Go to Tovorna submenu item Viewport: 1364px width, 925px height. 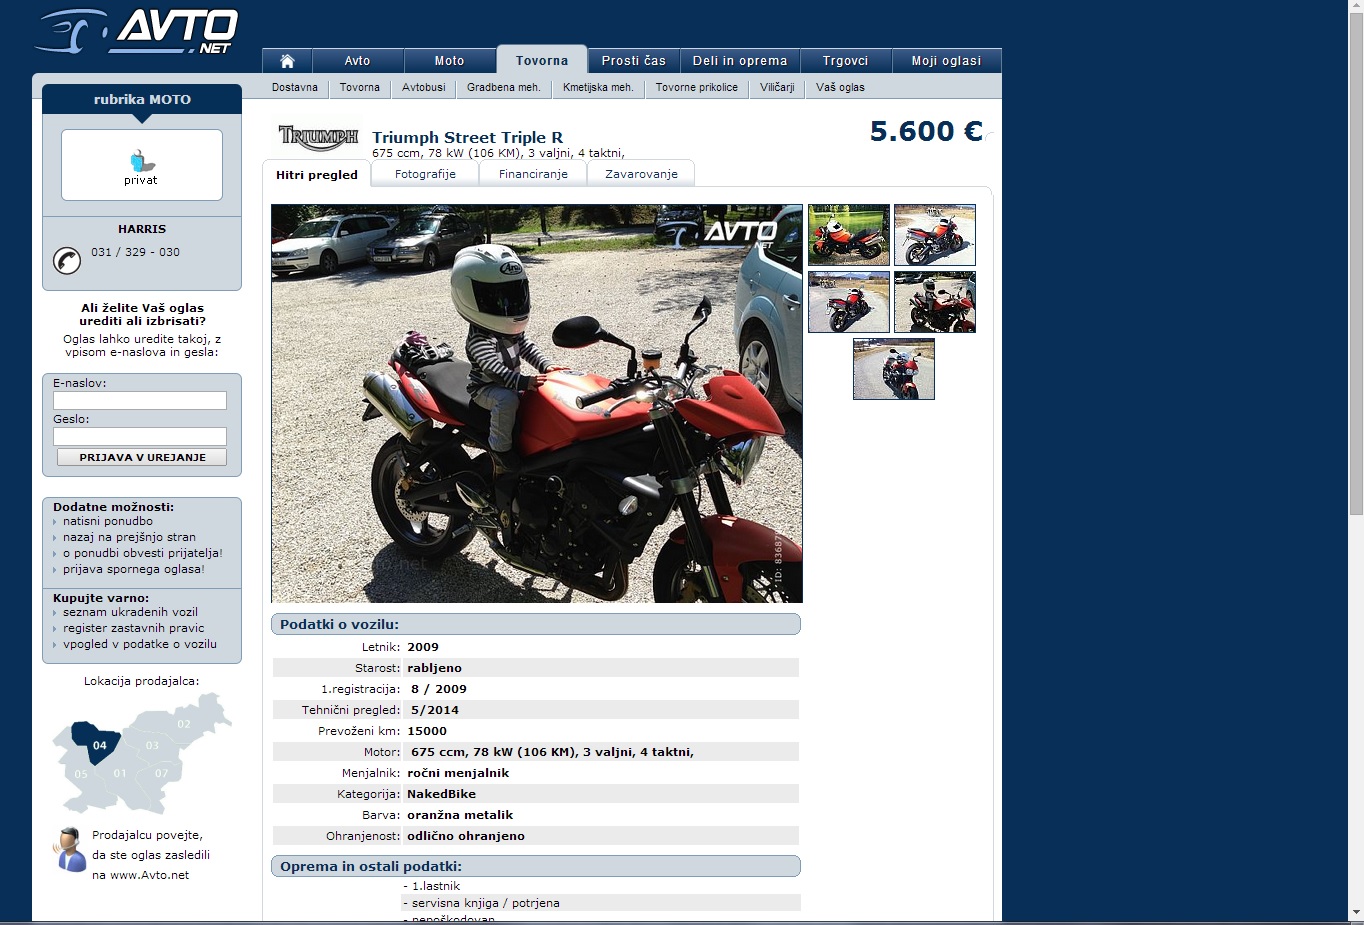coord(360,87)
